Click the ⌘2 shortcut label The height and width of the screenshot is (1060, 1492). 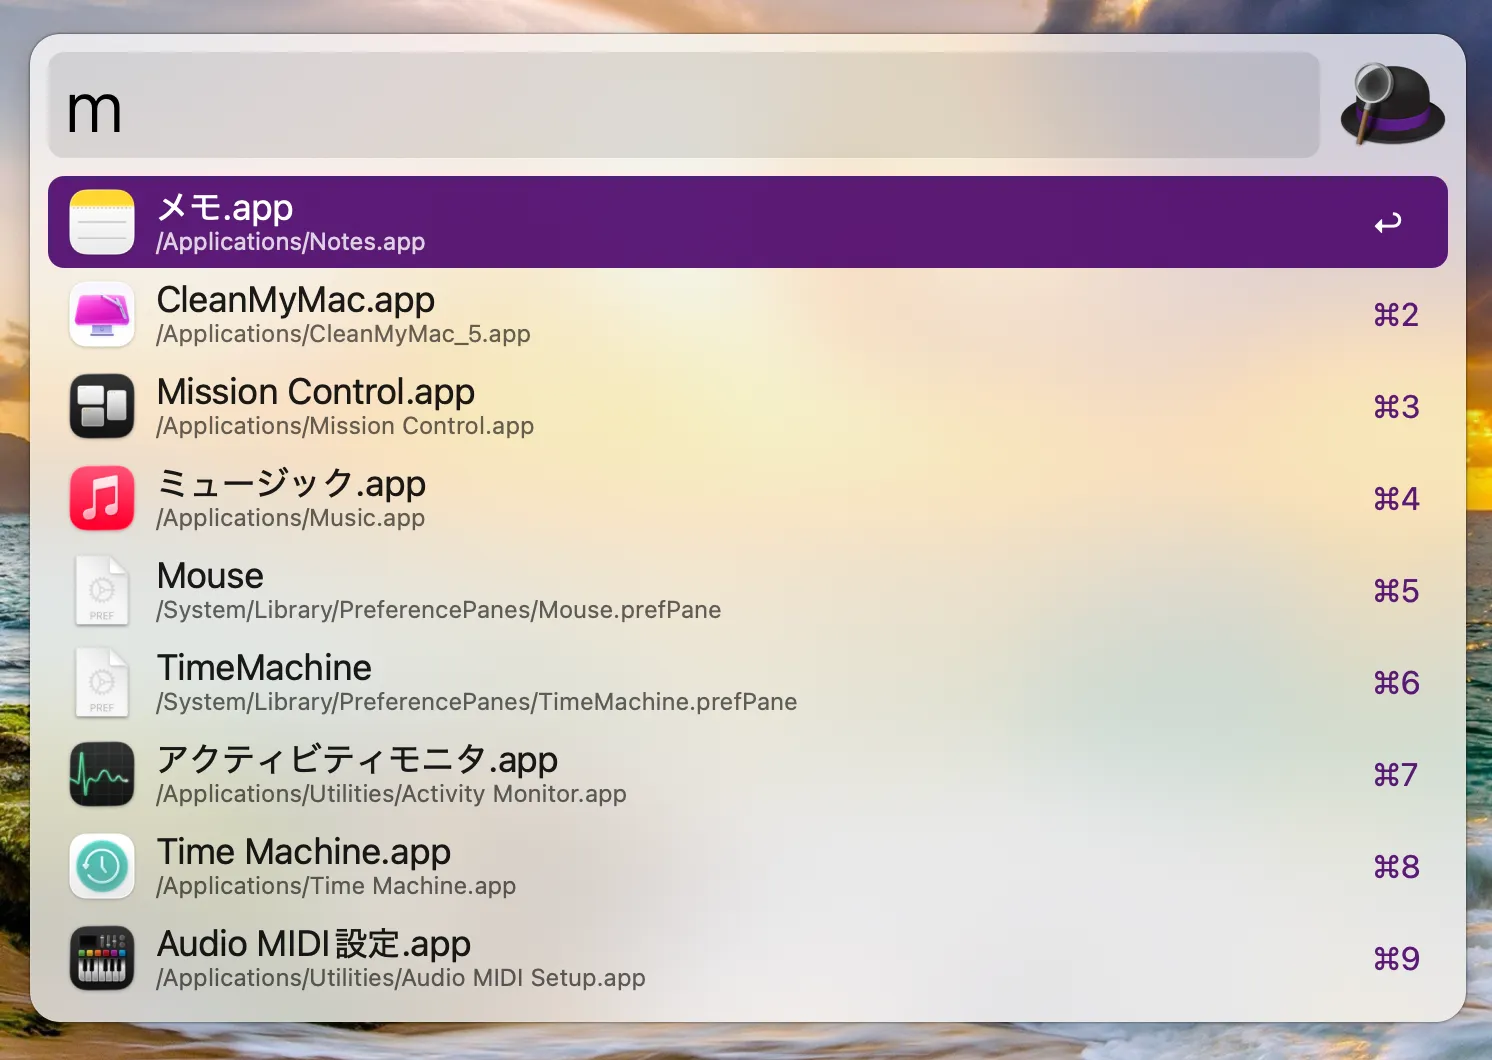pyautogui.click(x=1396, y=315)
